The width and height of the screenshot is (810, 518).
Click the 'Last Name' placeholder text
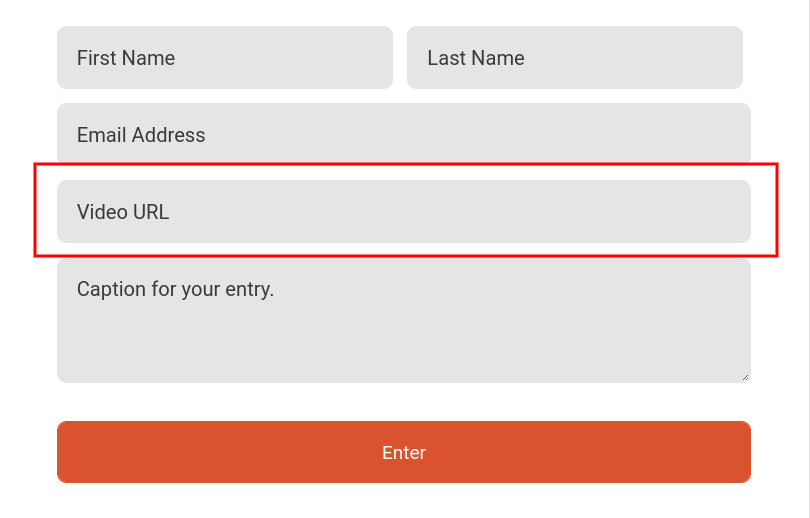point(476,58)
